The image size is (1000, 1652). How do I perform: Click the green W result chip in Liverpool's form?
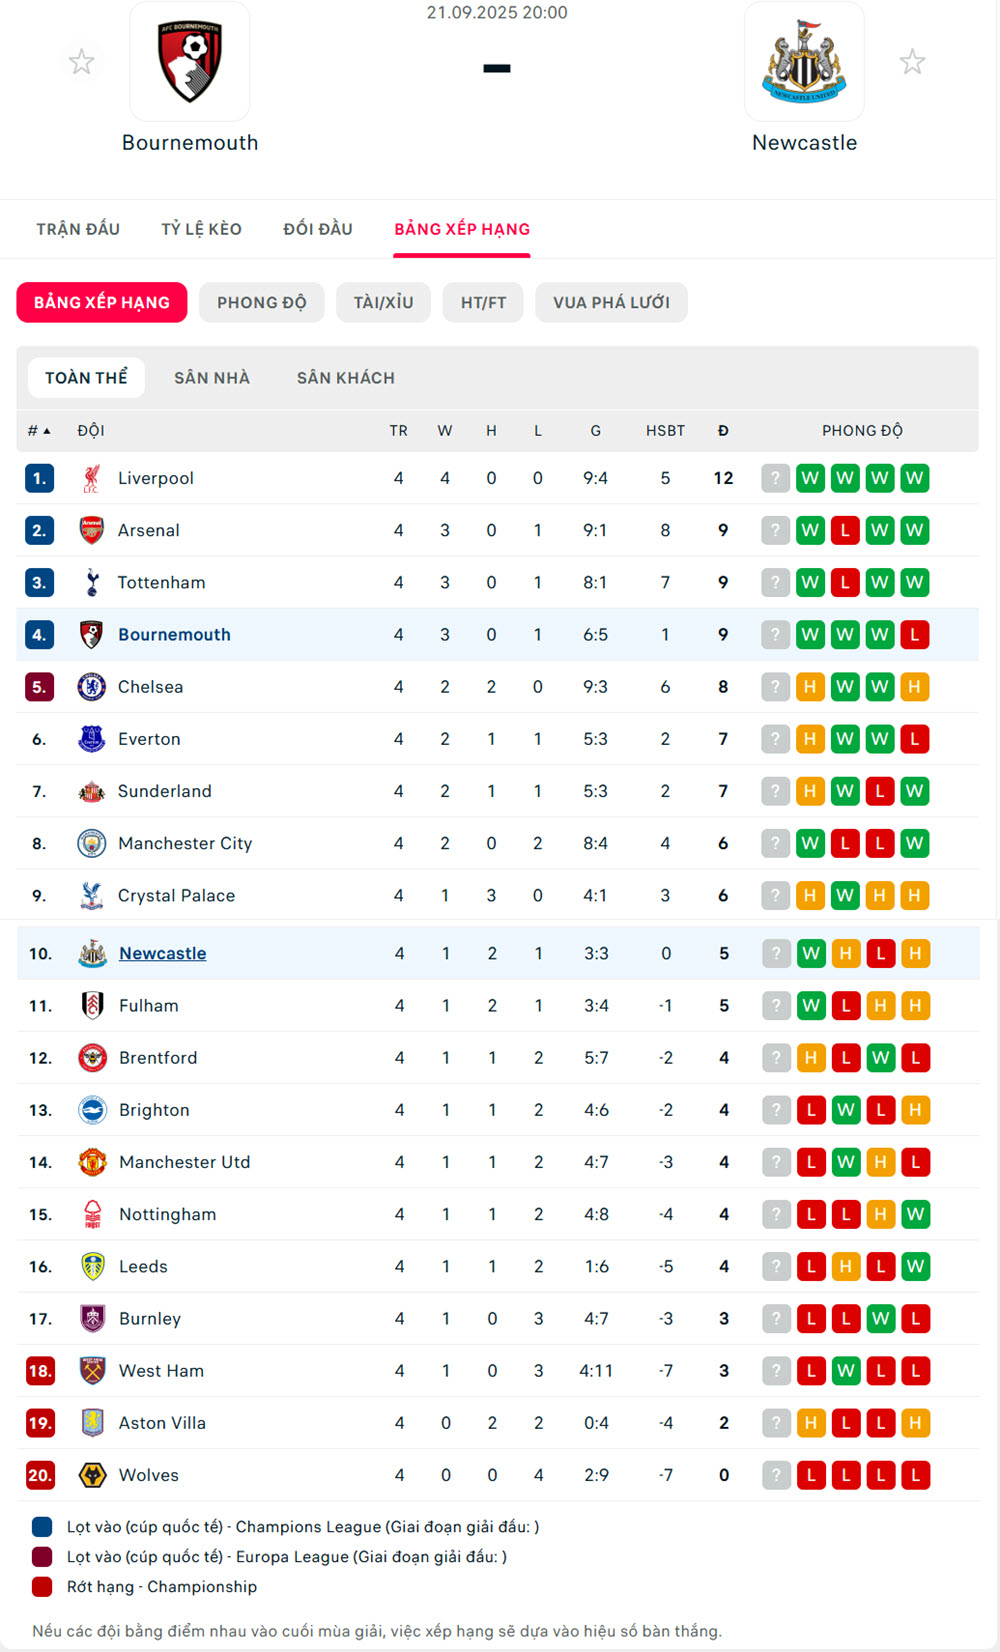pyautogui.click(x=810, y=478)
